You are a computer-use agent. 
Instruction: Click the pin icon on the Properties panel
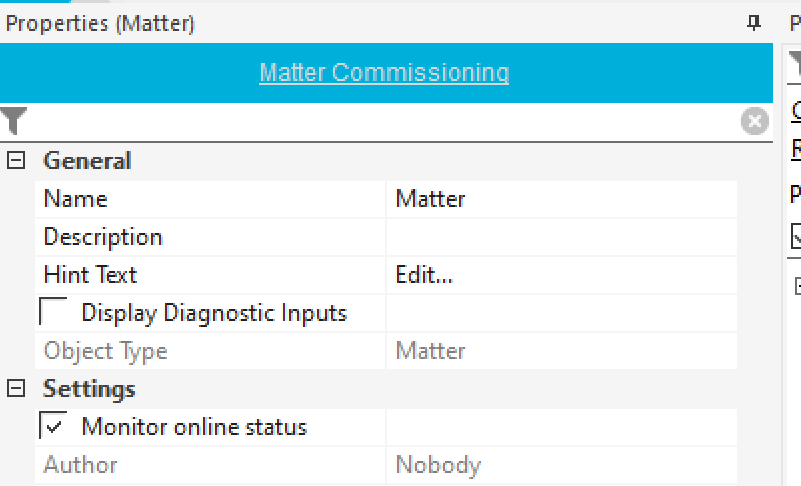pyautogui.click(x=754, y=23)
